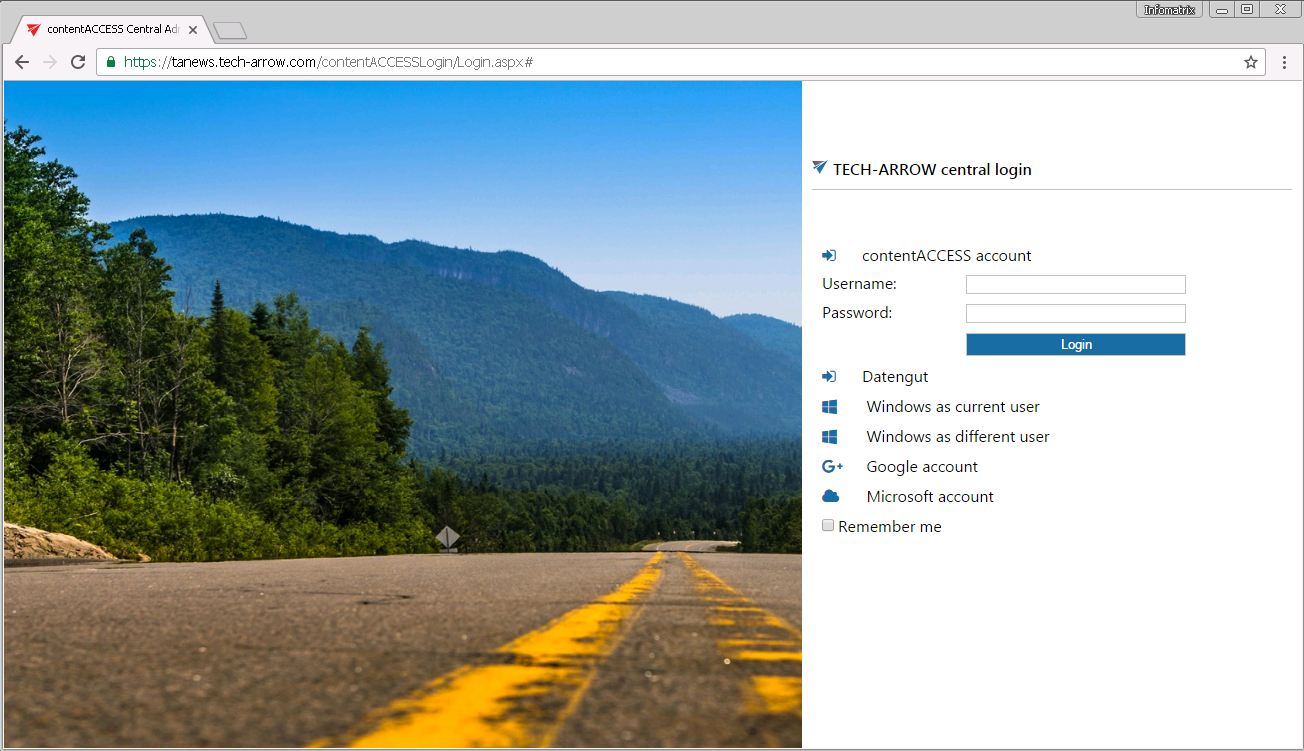1304x751 pixels.
Task: Open Chrome three-dot menu
Action: click(1285, 62)
